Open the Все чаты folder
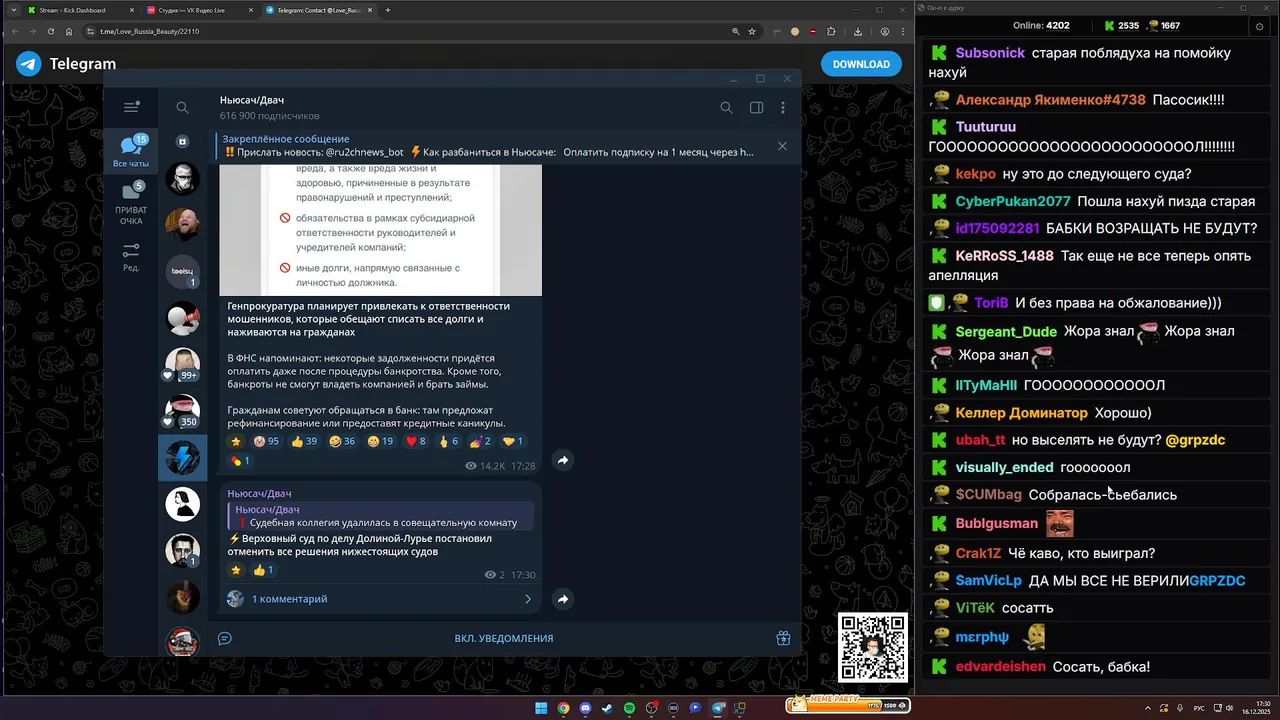 pyautogui.click(x=131, y=151)
